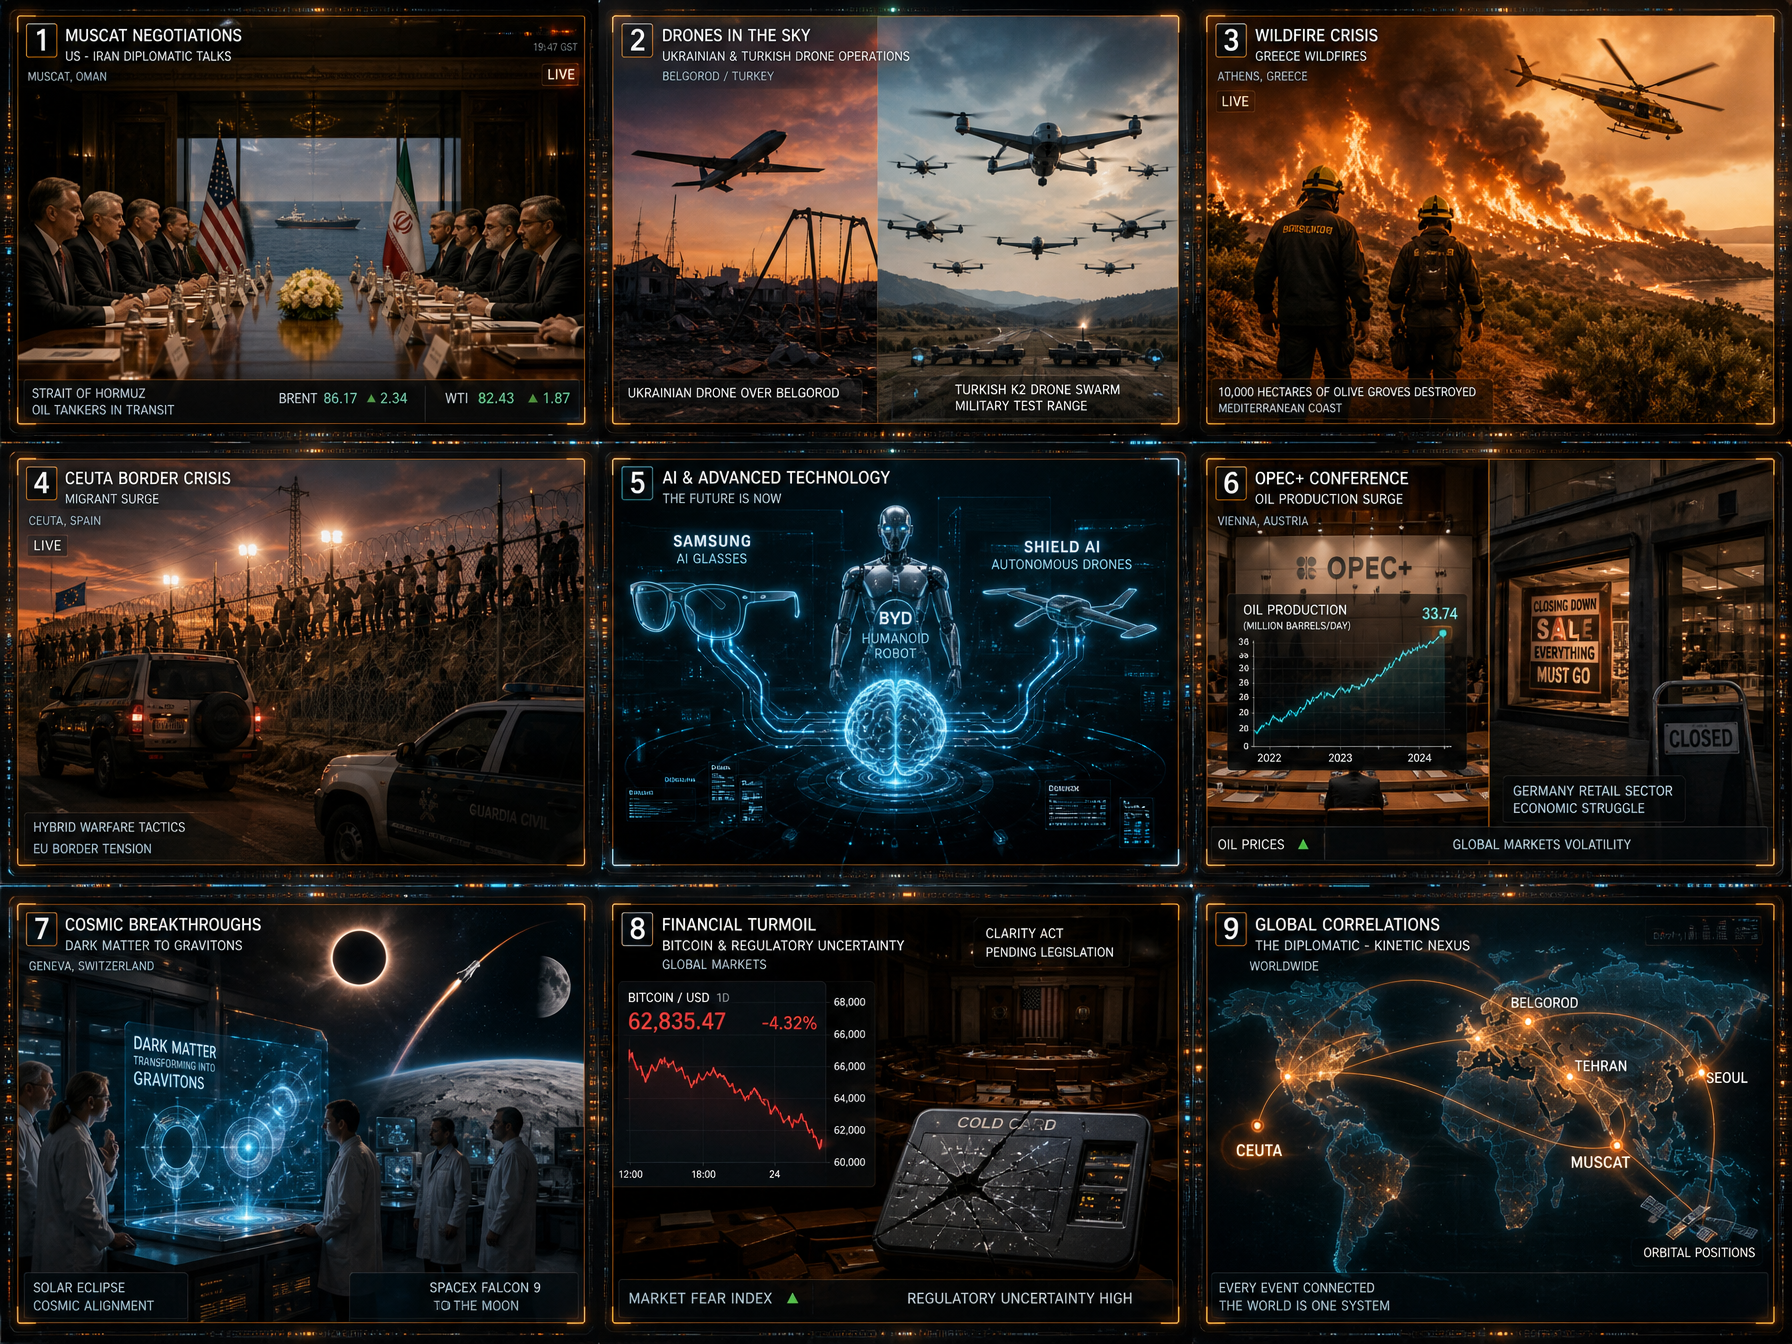The width and height of the screenshot is (1792, 1344).
Task: Click the 10,000 HECTARES OF OLIVE GROVES caption
Action: [1347, 392]
